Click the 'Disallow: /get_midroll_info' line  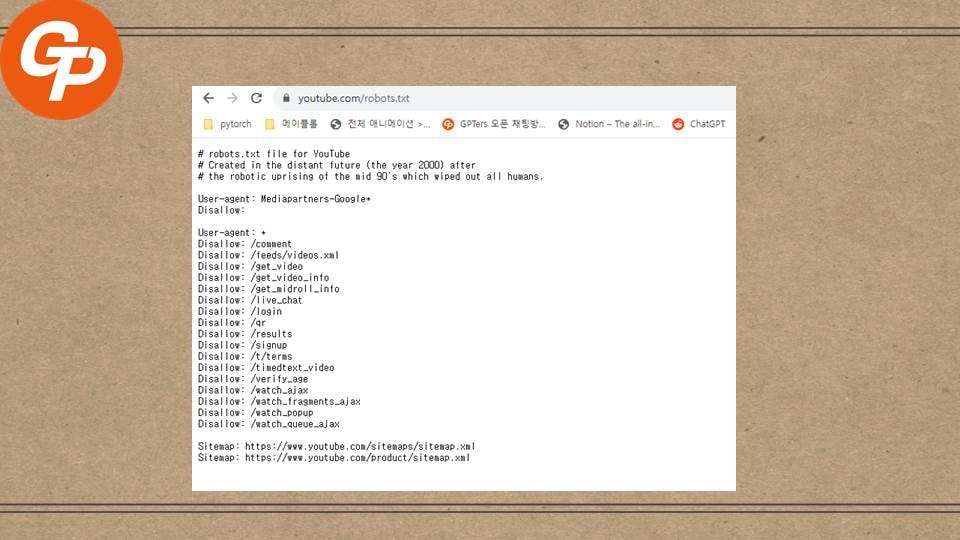[268, 289]
